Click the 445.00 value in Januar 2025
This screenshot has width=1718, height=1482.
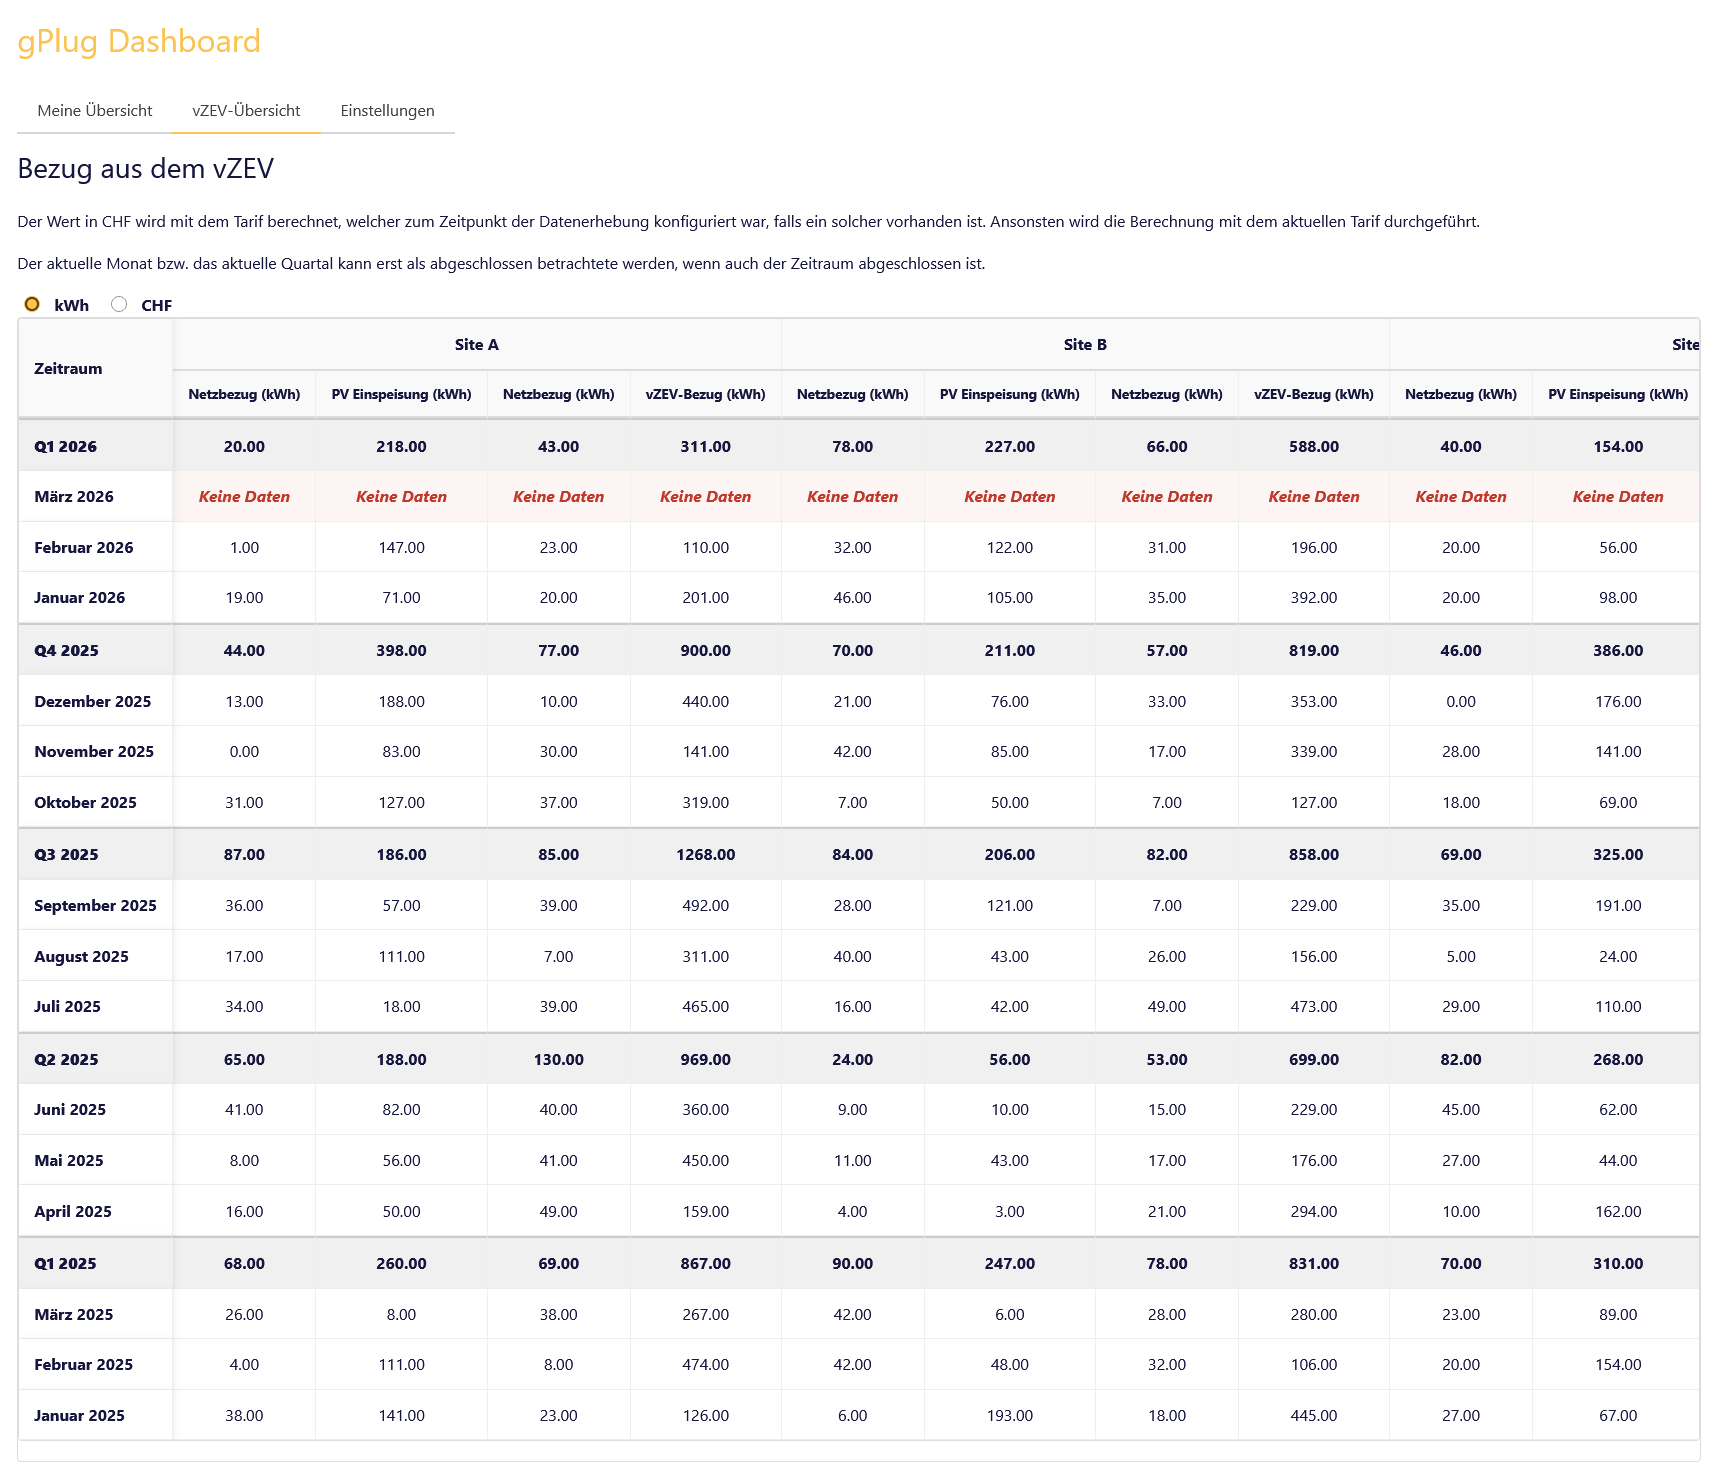[x=1314, y=1416]
